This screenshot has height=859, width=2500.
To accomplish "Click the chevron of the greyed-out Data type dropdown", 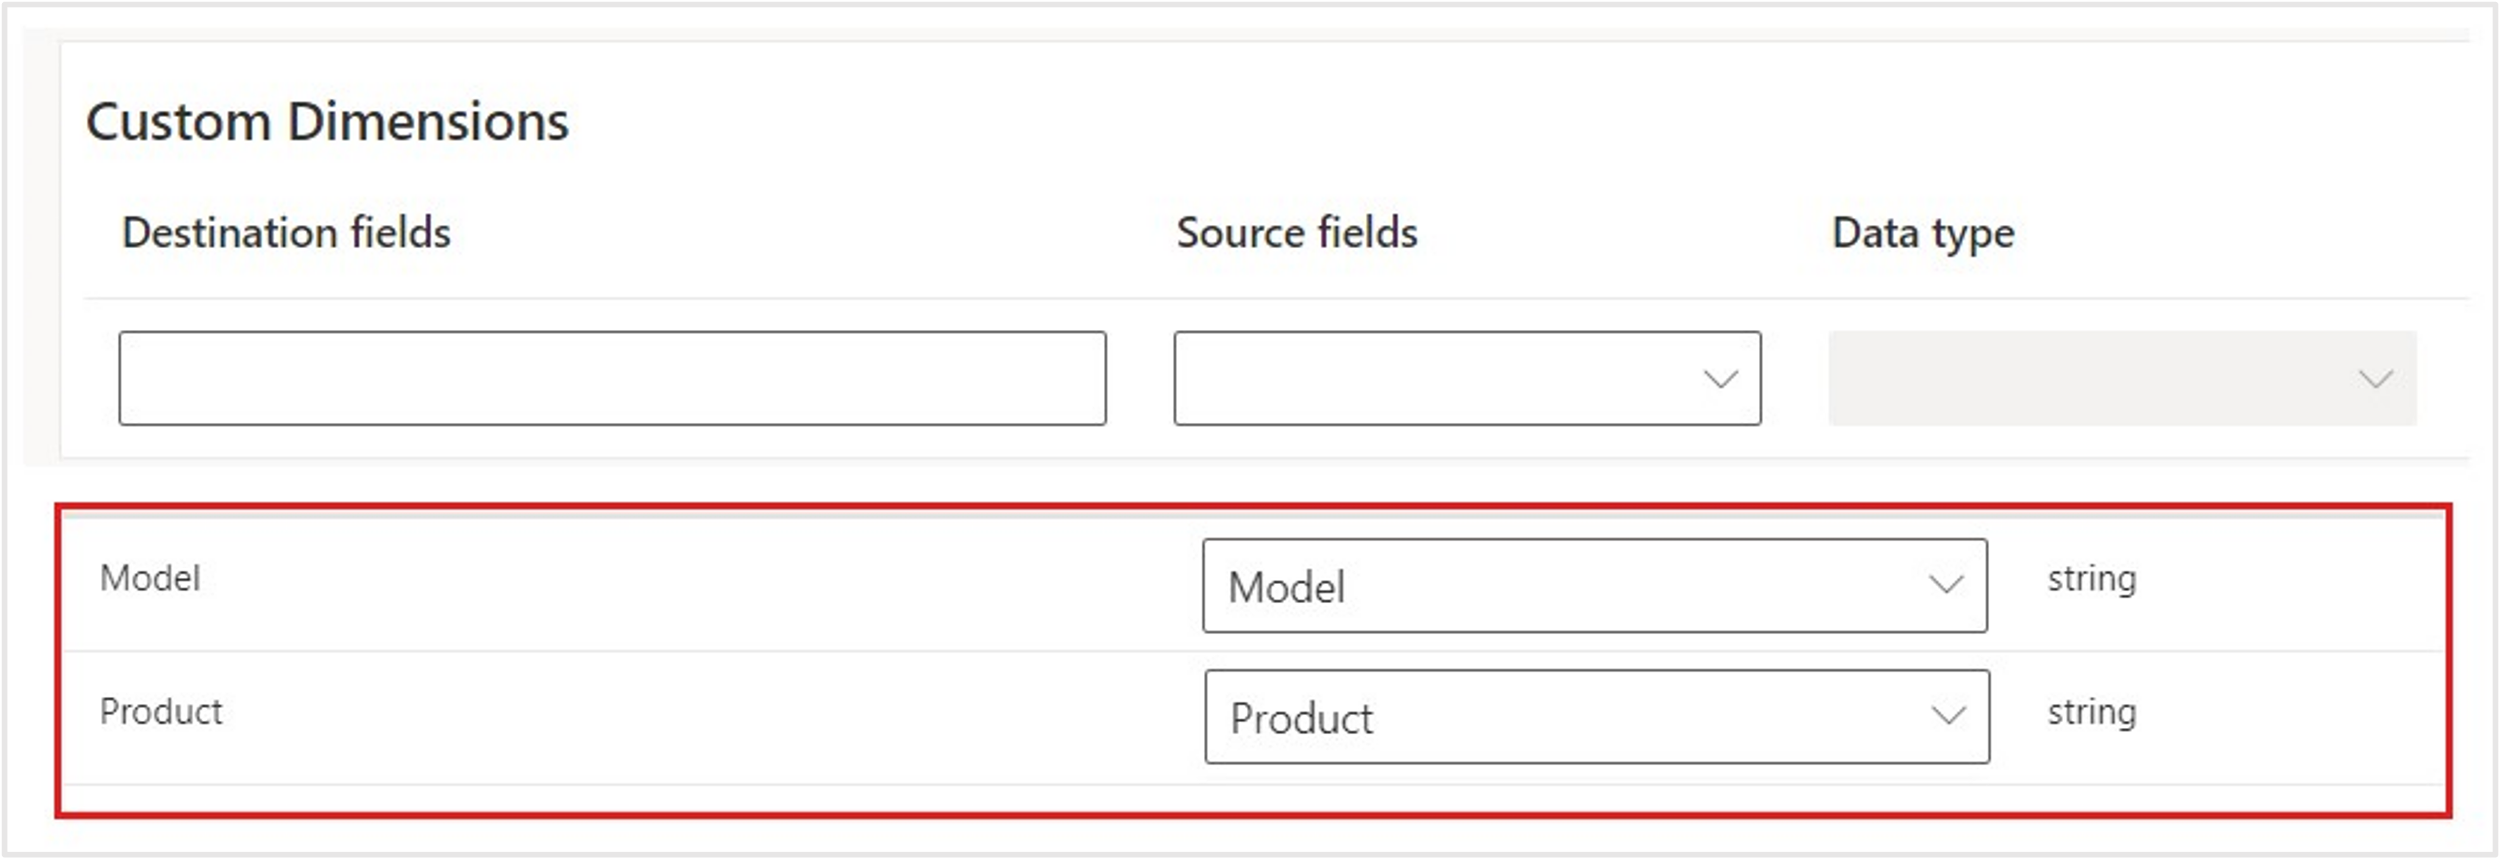I will pyautogui.click(x=2375, y=379).
